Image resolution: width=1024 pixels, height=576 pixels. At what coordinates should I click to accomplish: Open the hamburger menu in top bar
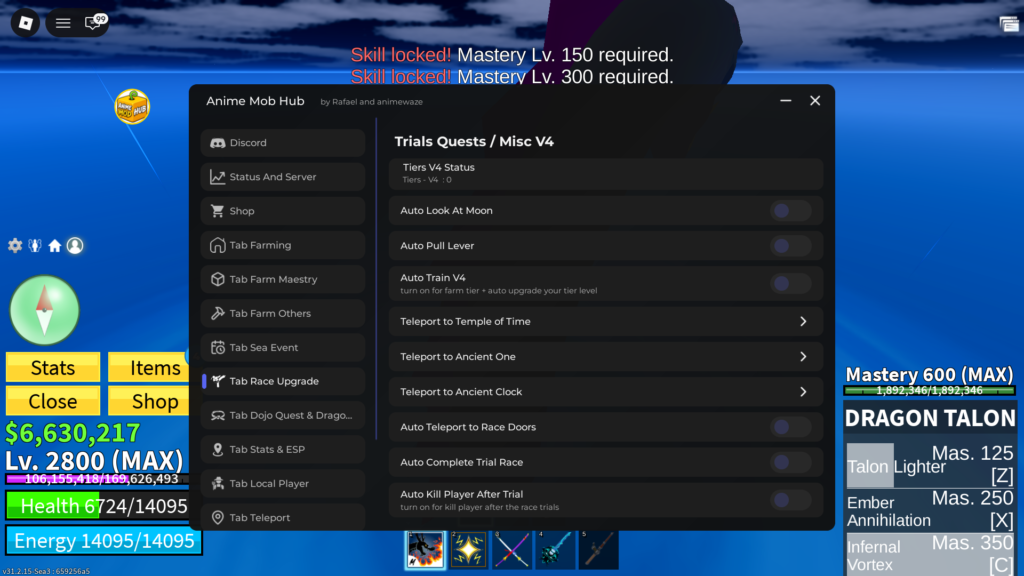(x=63, y=24)
